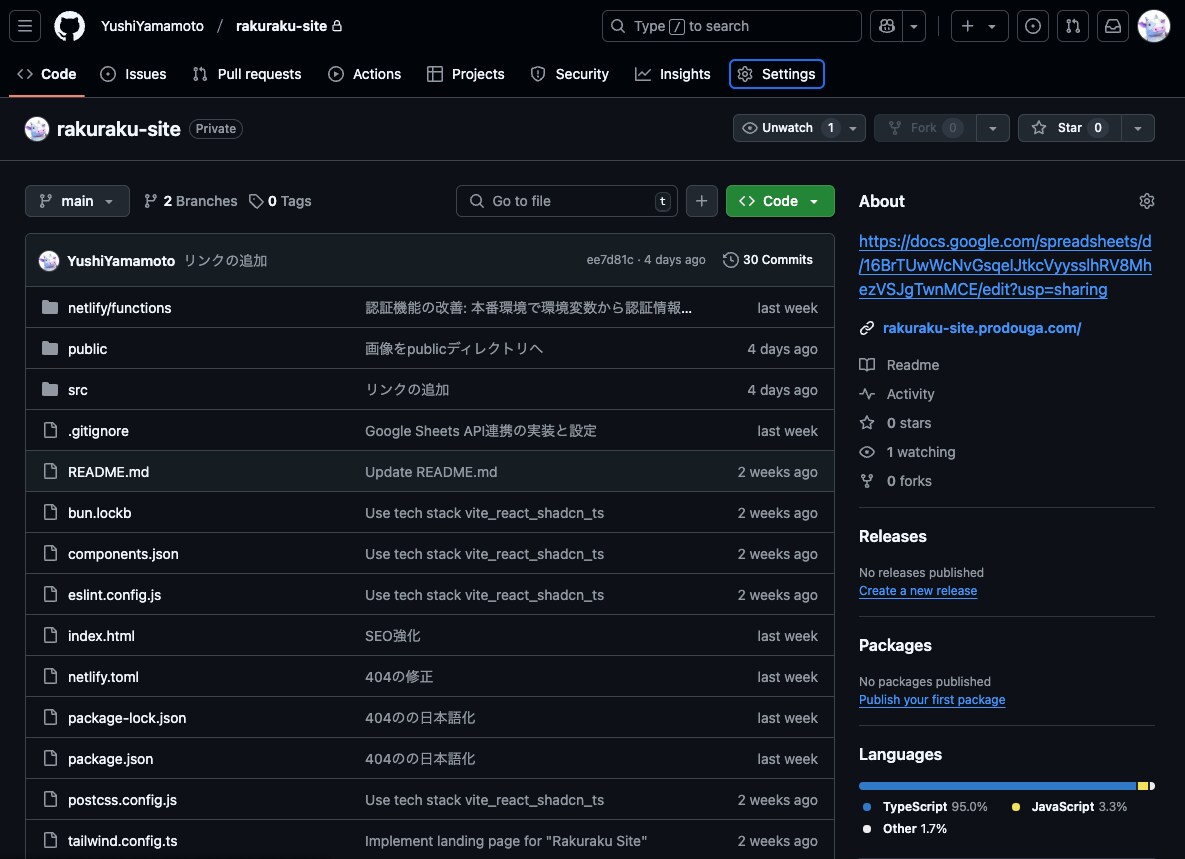1185x859 pixels.
Task: Open the Settings tab
Action: tap(777, 74)
